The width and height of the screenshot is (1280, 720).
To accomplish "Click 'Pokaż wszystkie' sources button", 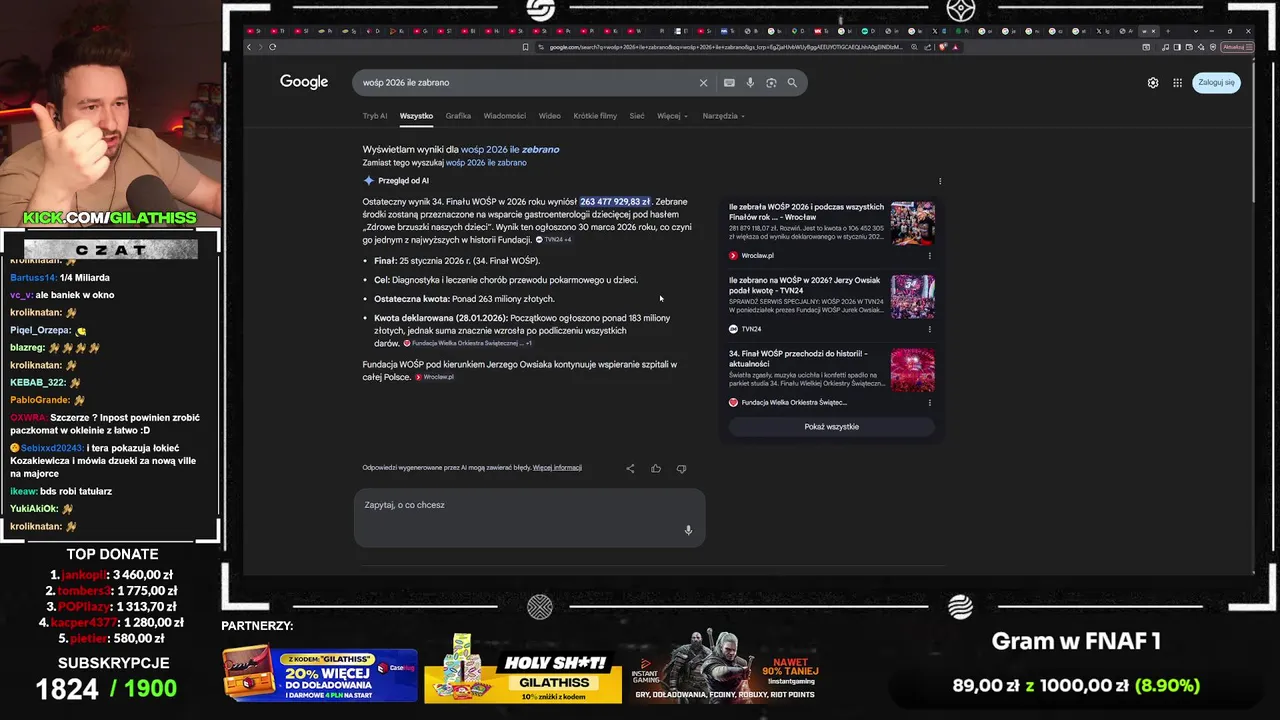I will click(x=831, y=427).
